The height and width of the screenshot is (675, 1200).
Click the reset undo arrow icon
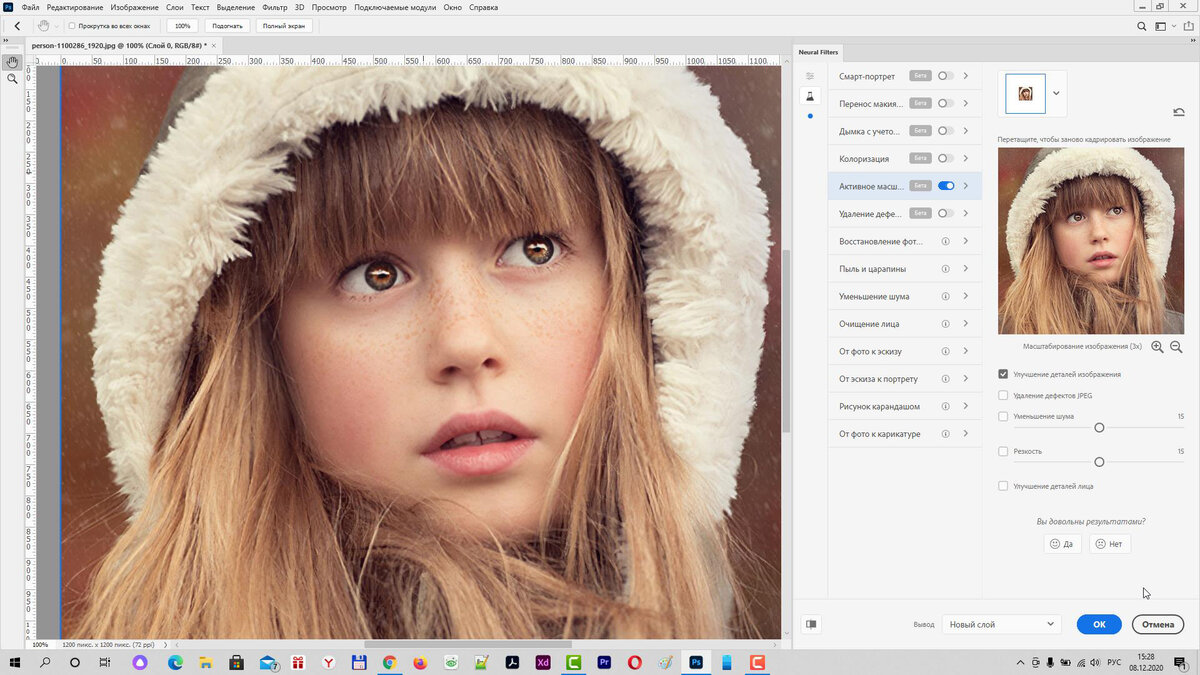tap(1178, 112)
